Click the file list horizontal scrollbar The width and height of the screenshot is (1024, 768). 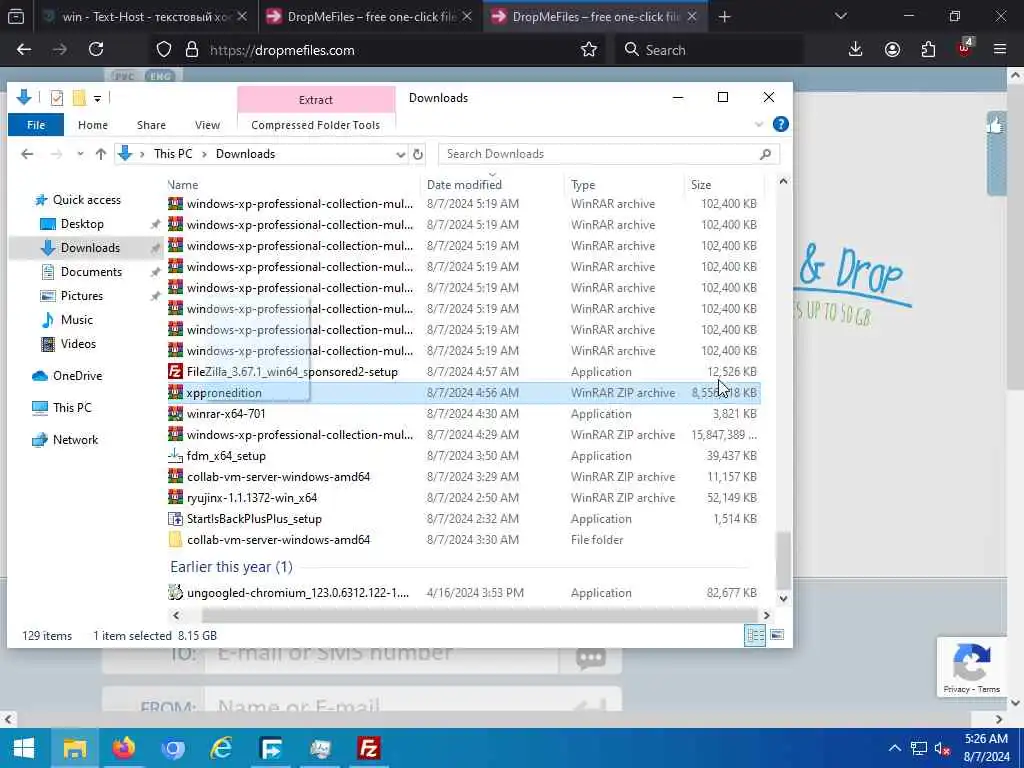click(x=479, y=615)
